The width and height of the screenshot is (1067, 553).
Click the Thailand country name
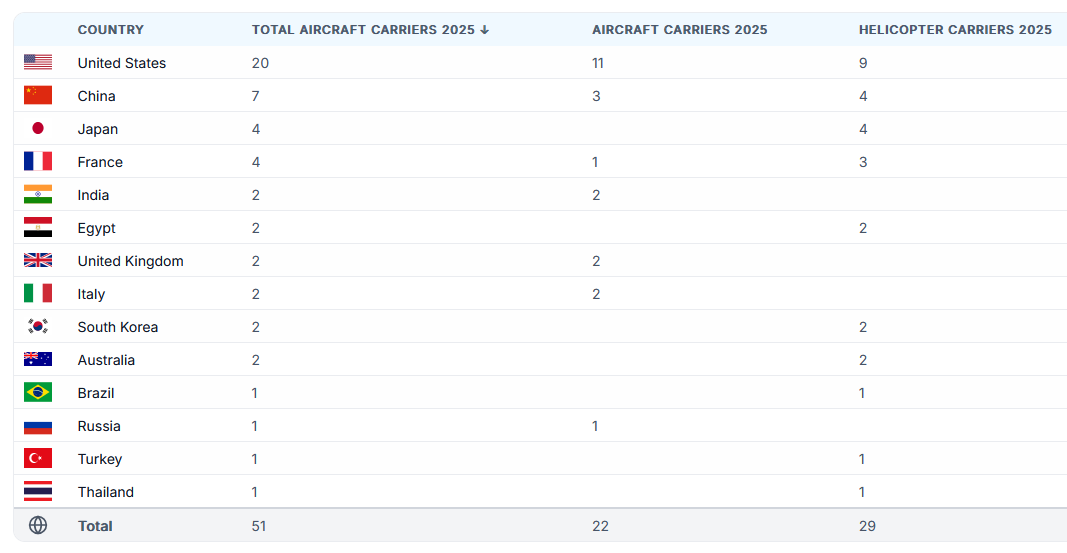pos(106,492)
